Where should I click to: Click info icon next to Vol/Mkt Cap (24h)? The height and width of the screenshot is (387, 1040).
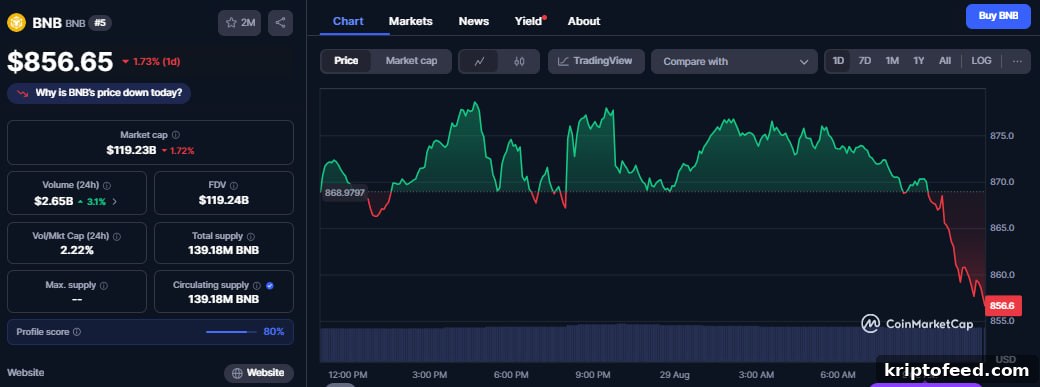pyautogui.click(x=117, y=236)
